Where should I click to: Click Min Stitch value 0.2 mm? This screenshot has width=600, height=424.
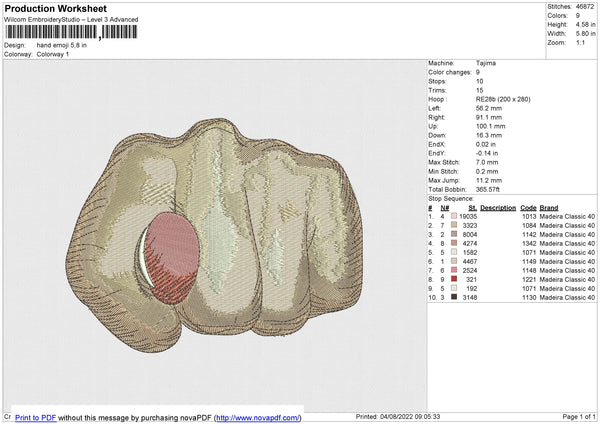click(x=487, y=171)
